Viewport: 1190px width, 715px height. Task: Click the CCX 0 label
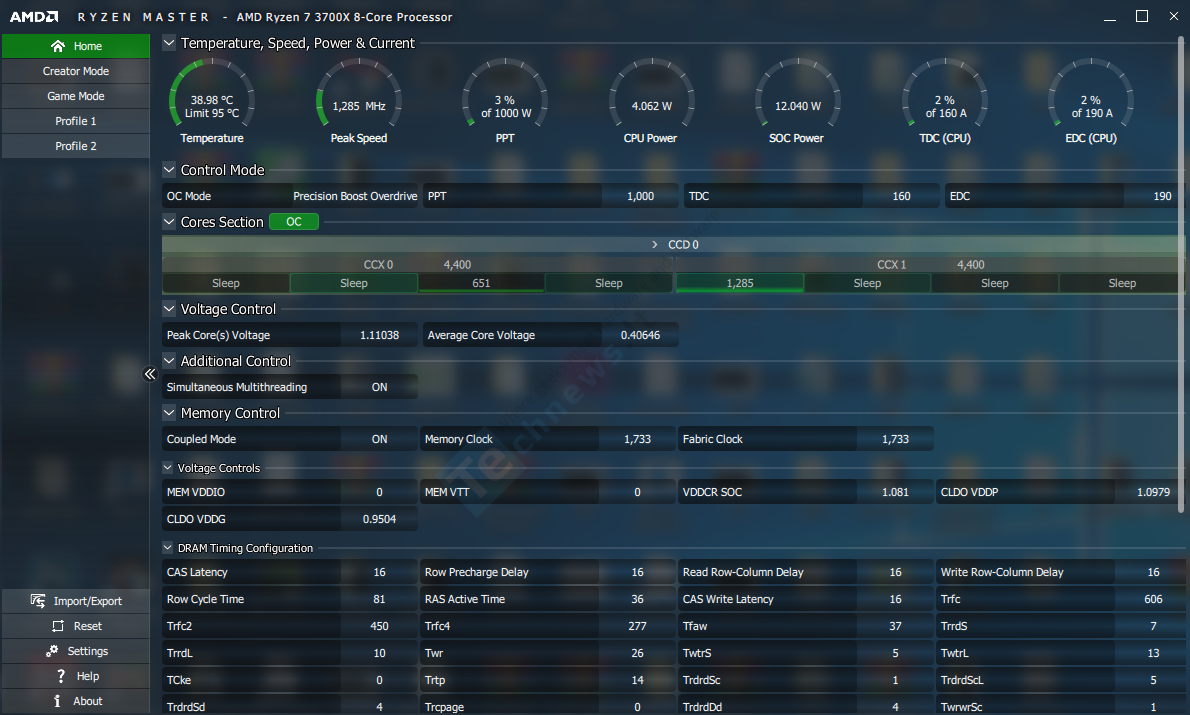pyautogui.click(x=379, y=265)
